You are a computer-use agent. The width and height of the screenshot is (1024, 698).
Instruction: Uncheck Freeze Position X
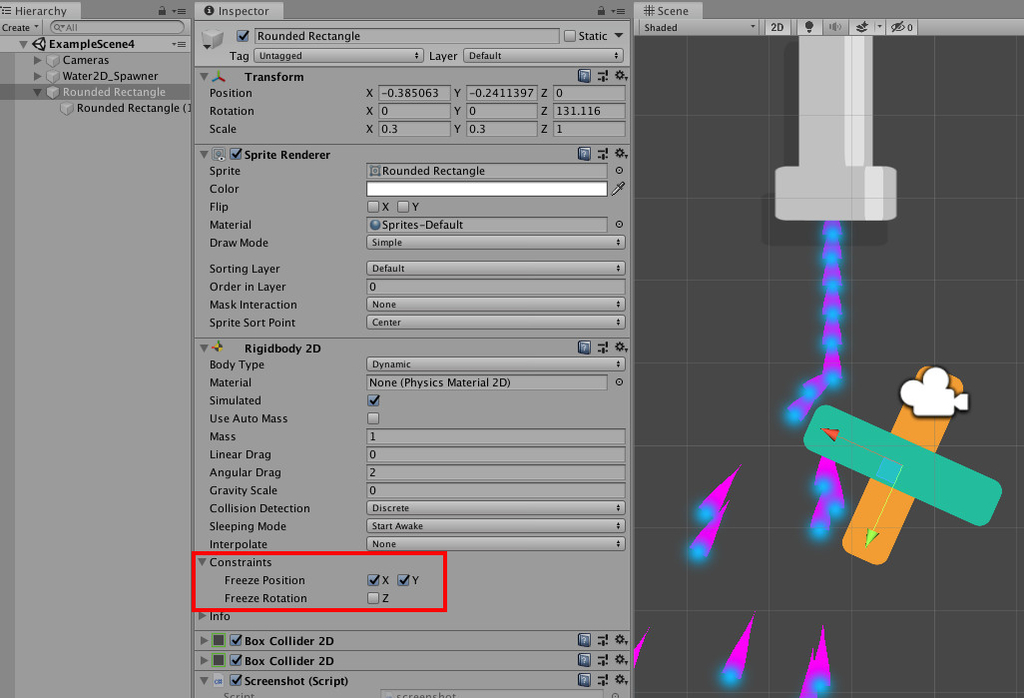point(374,580)
